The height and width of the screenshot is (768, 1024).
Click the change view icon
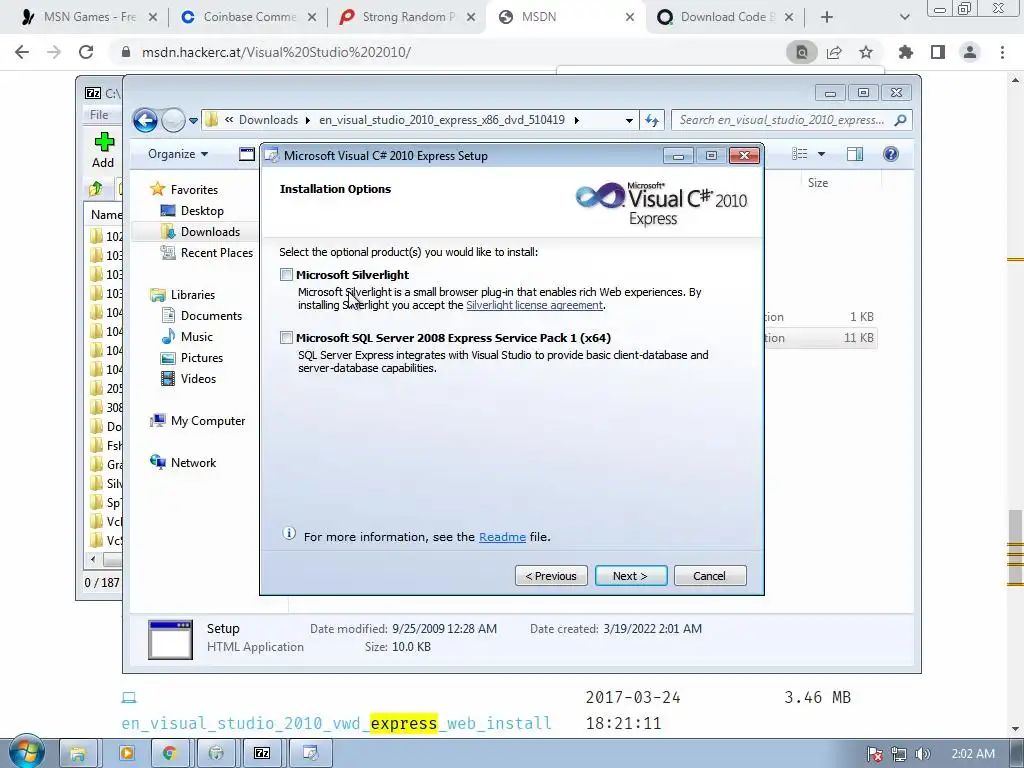[800, 154]
